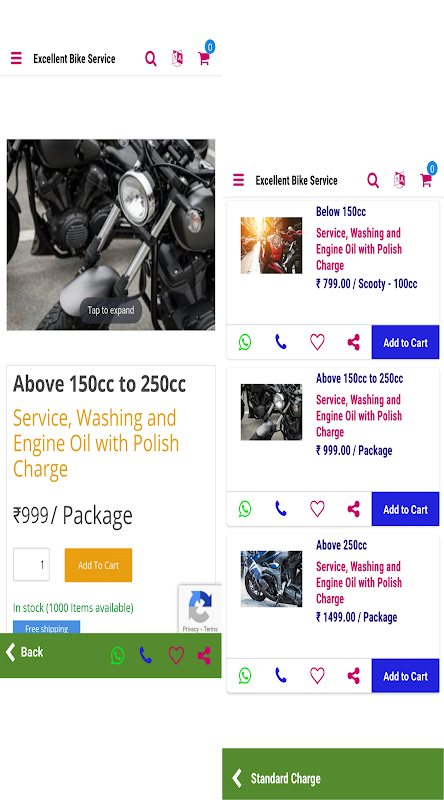Go back using Standard Charge chevron
This screenshot has height=800, width=444.
point(237,779)
